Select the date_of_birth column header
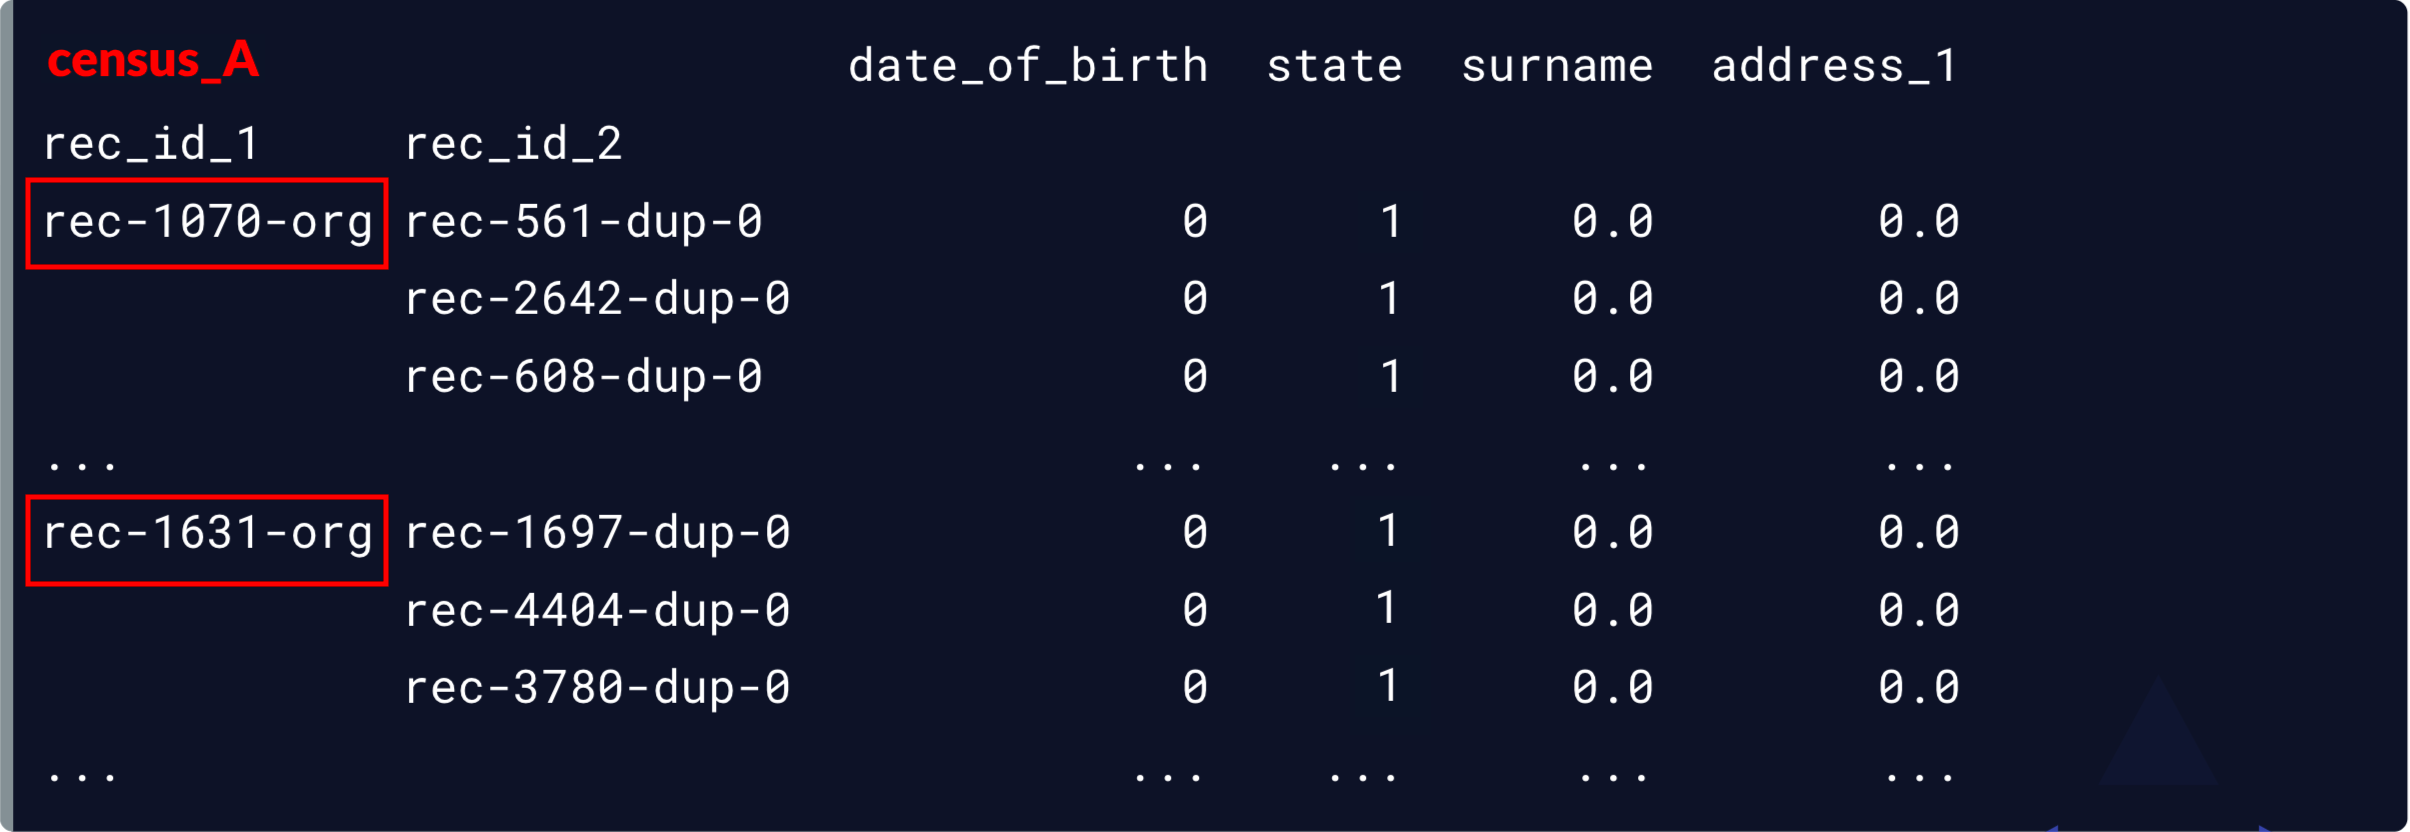The height and width of the screenshot is (832, 2410). point(1028,67)
